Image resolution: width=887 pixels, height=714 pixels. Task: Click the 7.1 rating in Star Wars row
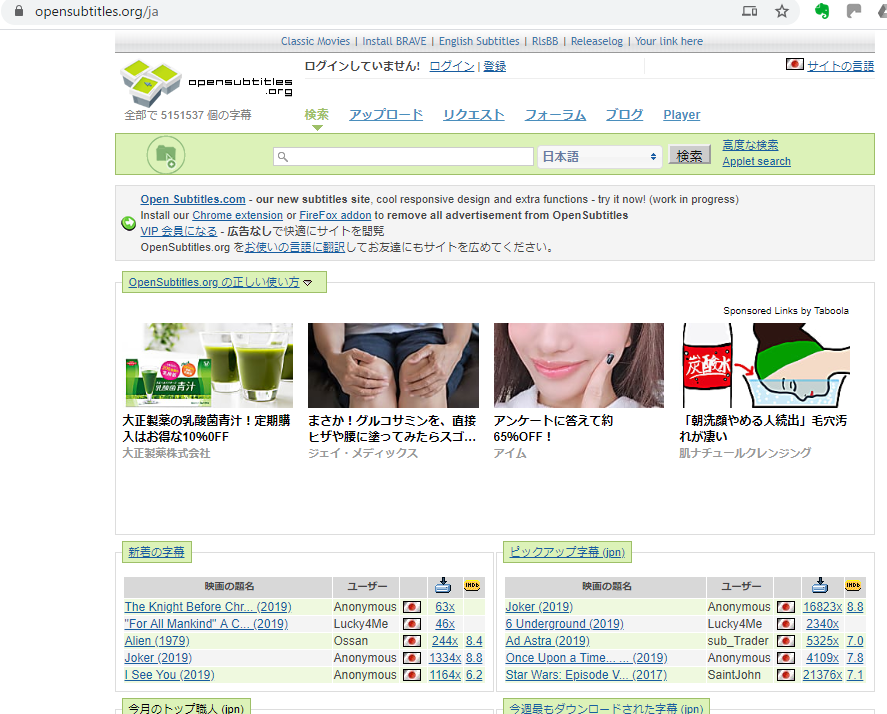click(855, 674)
